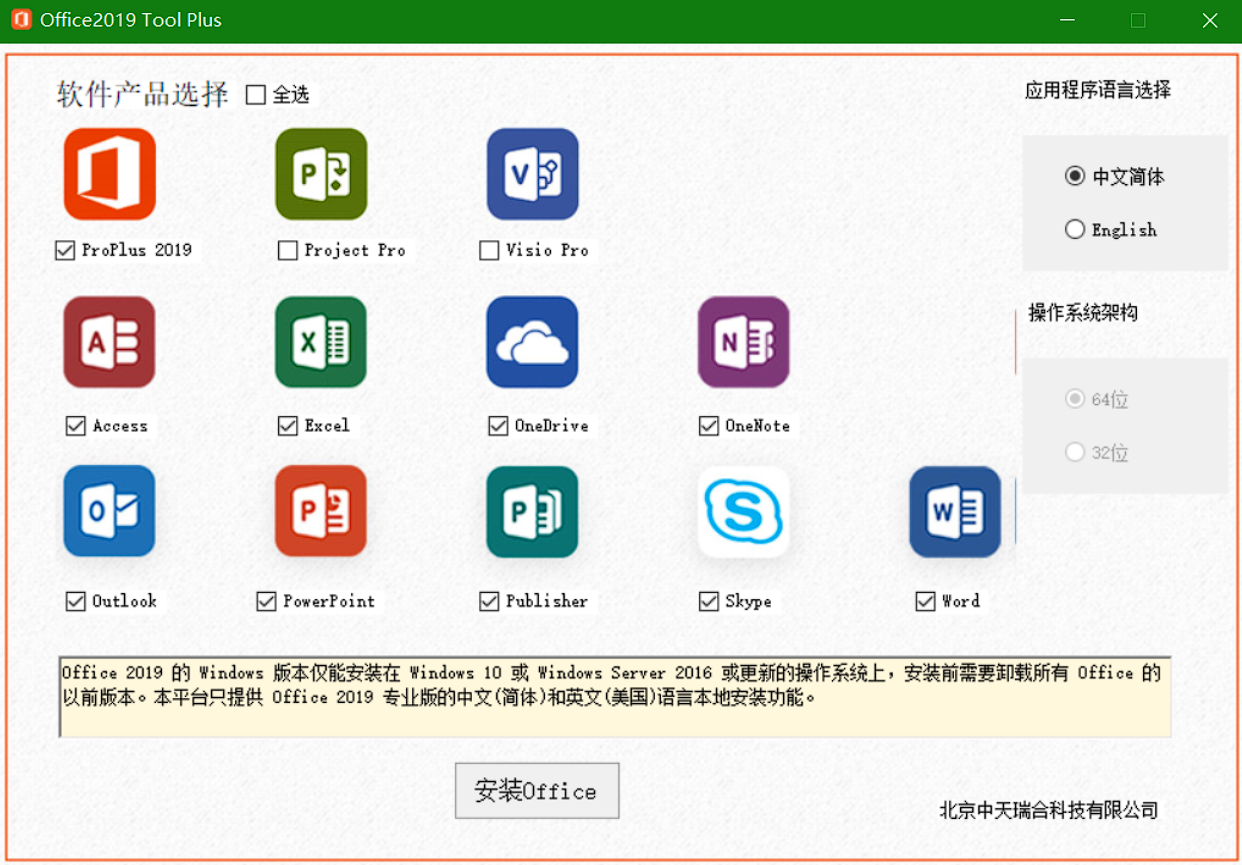This screenshot has width=1242, height=865.
Task: Uncheck the ProPlus 2019 checkbox
Action: click(x=66, y=251)
